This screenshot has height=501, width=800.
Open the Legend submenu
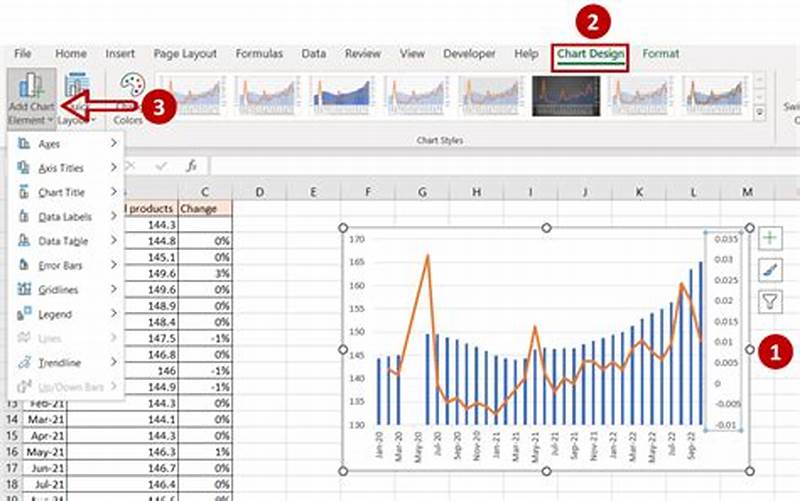(66, 314)
